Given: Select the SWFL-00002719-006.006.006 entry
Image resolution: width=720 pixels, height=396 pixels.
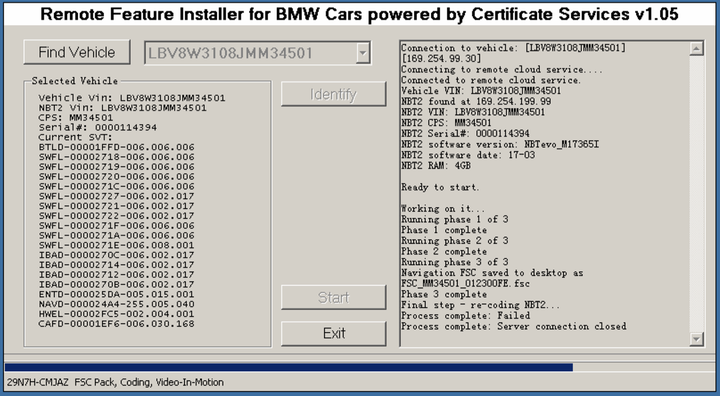Looking at the screenshot, I should [116, 167].
